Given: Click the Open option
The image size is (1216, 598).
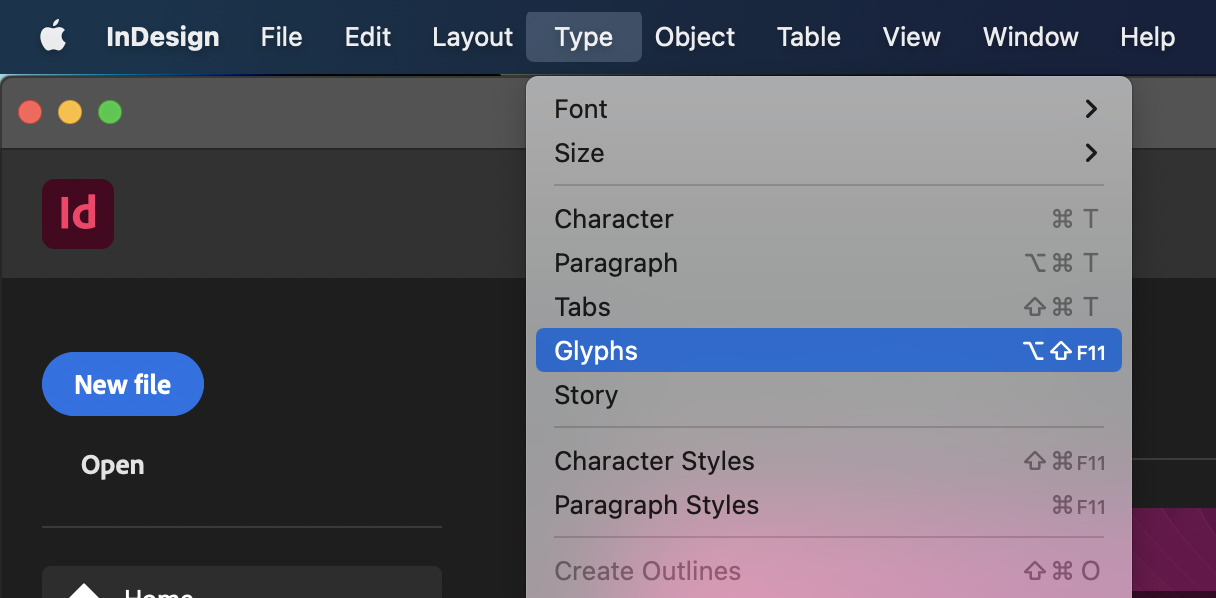Looking at the screenshot, I should click(111, 464).
